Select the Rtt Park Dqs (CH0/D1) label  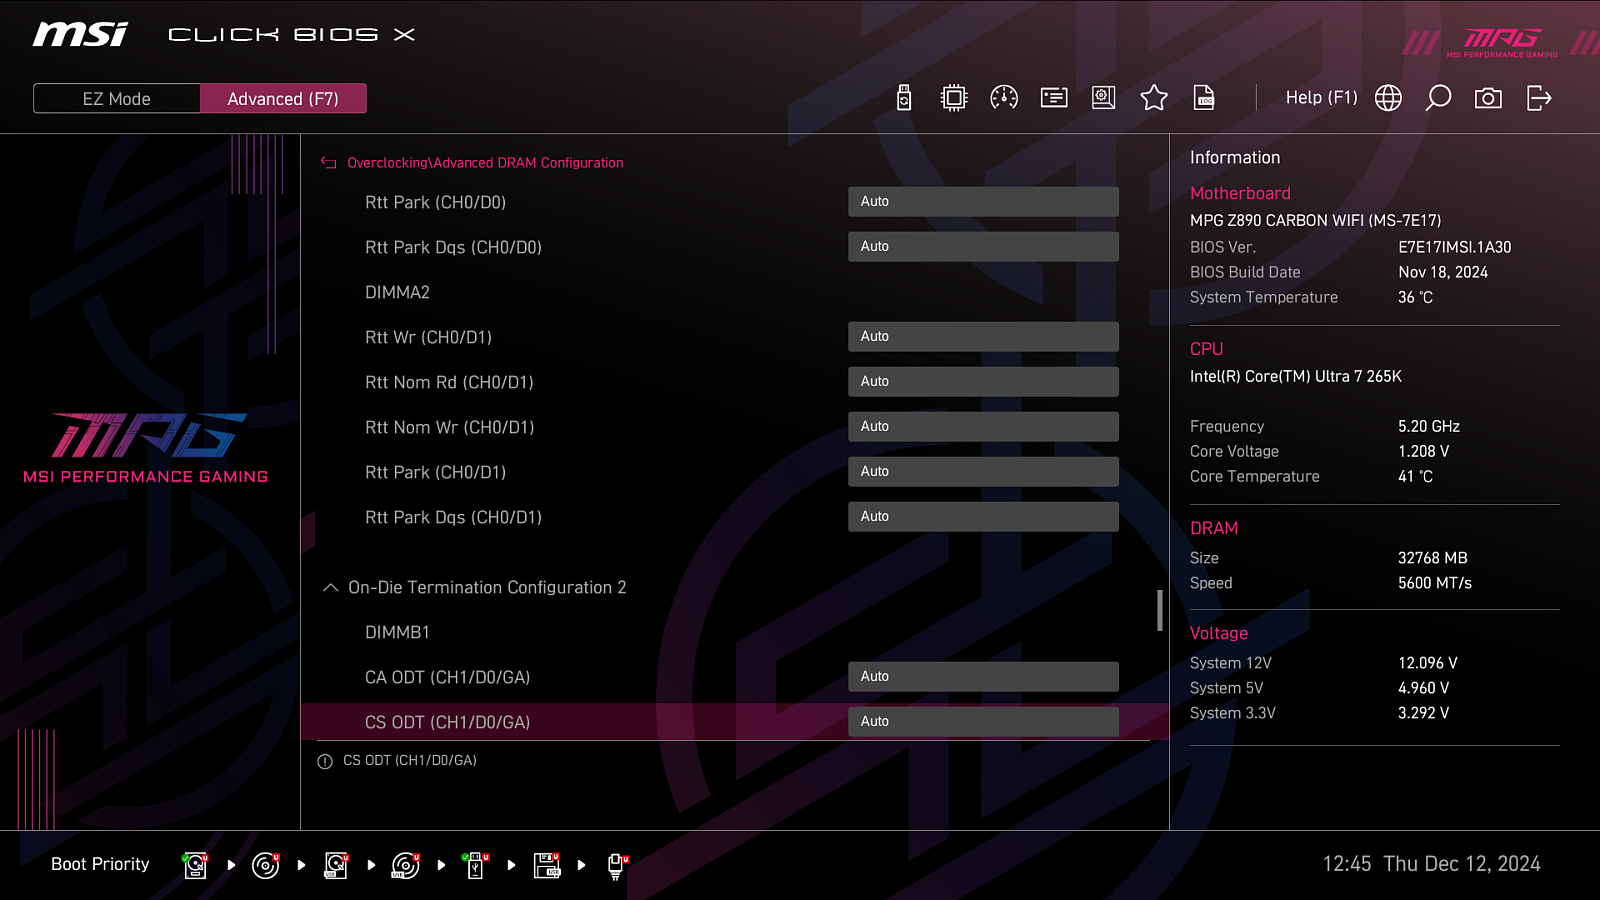click(x=453, y=517)
